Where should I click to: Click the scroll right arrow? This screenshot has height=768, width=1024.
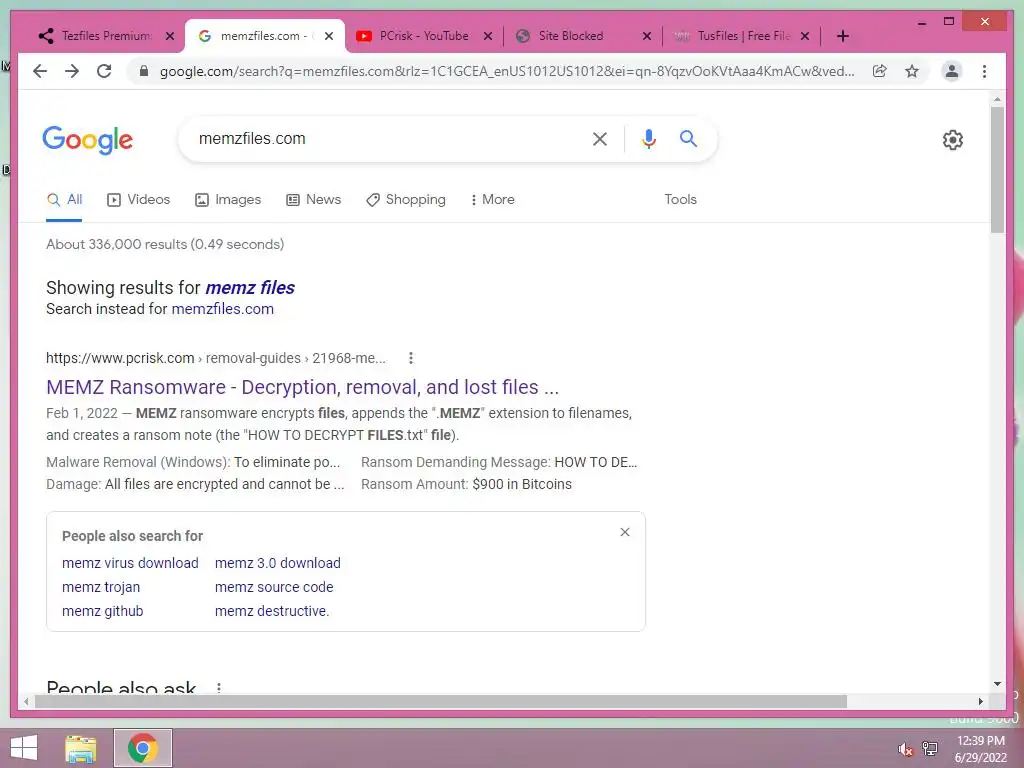tap(980, 701)
